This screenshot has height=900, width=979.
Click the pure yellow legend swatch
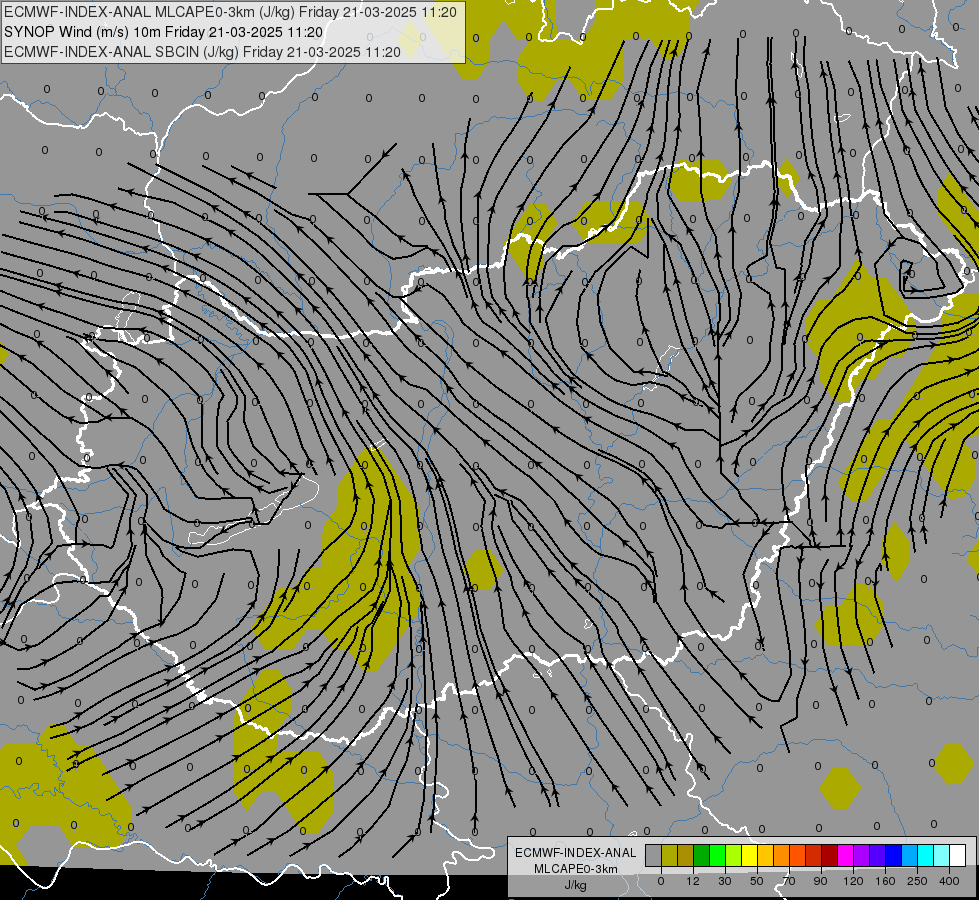[x=749, y=855]
